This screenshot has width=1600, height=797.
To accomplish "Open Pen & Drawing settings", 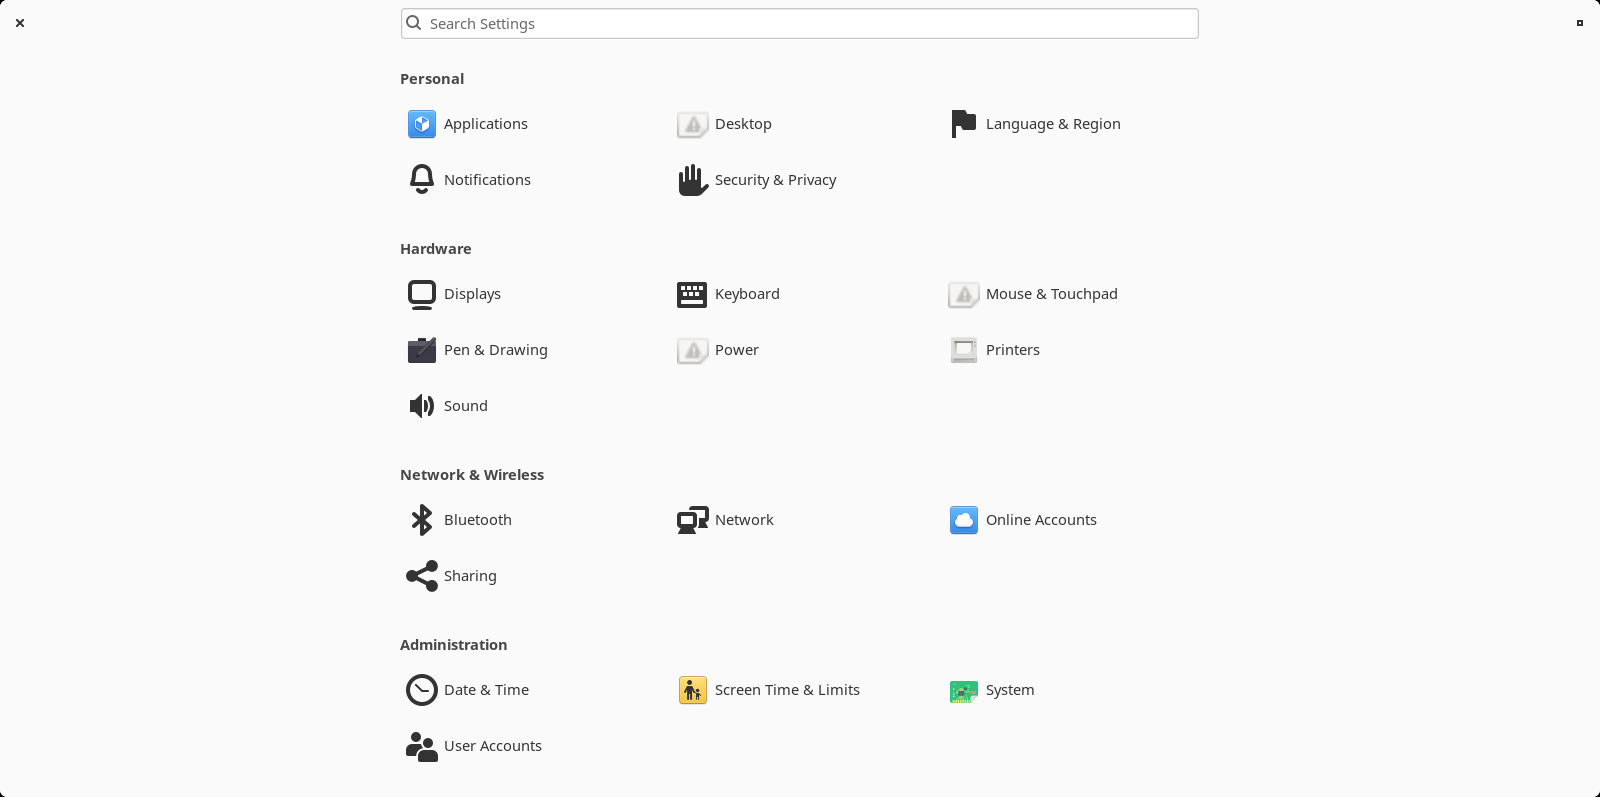I will coord(495,350).
